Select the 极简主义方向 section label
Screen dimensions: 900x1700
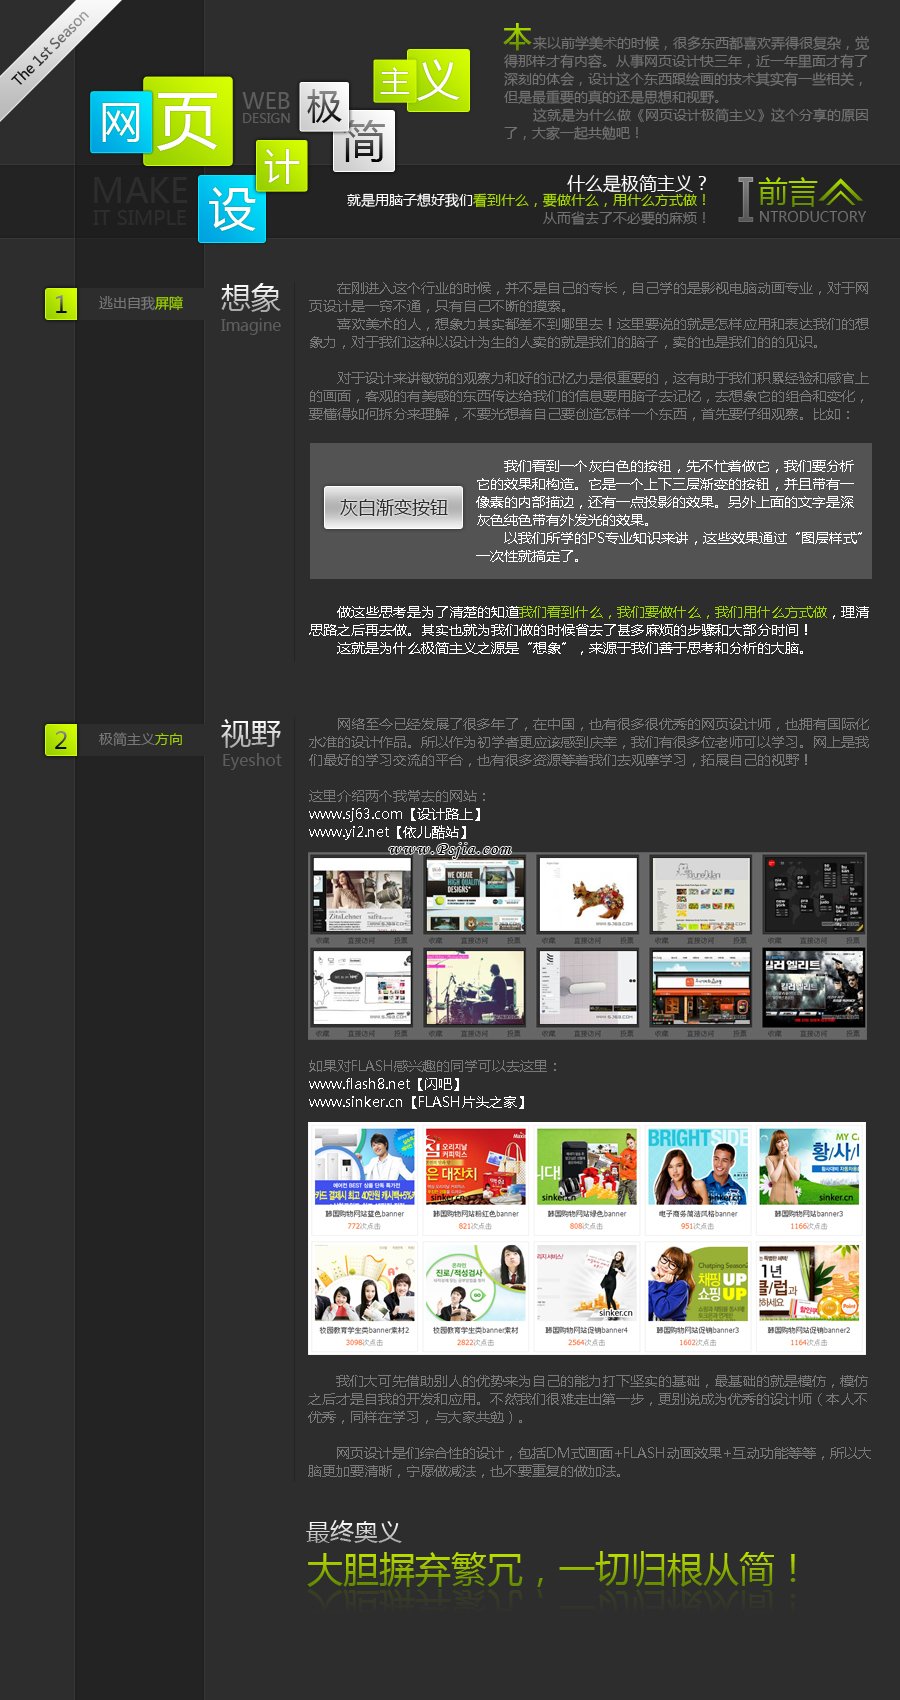[x=140, y=739]
